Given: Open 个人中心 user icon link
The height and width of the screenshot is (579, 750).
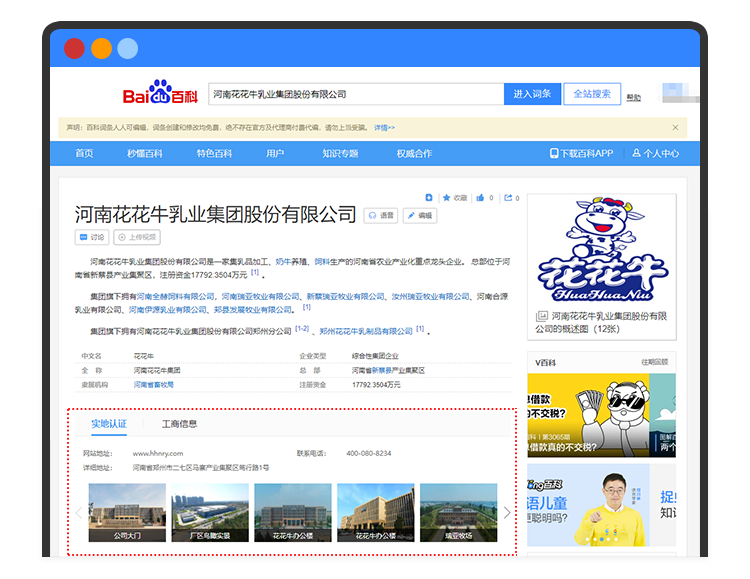Looking at the screenshot, I should [655, 154].
